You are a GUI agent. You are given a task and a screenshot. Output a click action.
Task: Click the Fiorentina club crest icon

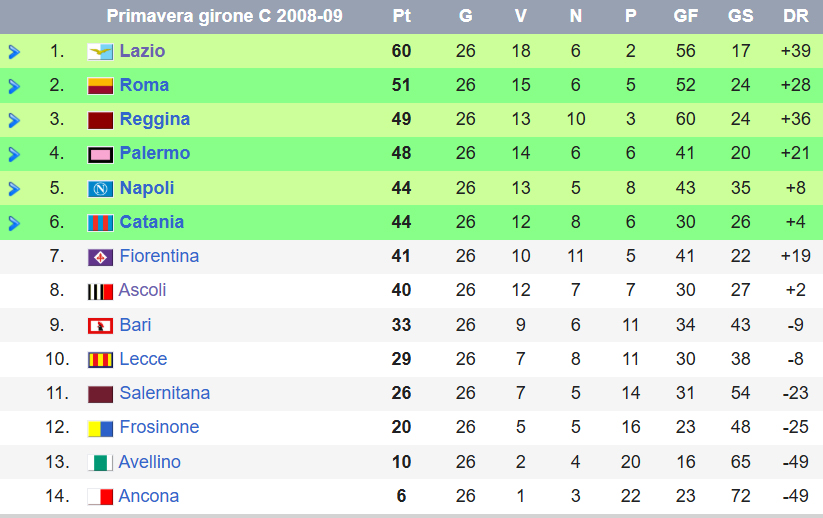click(100, 257)
